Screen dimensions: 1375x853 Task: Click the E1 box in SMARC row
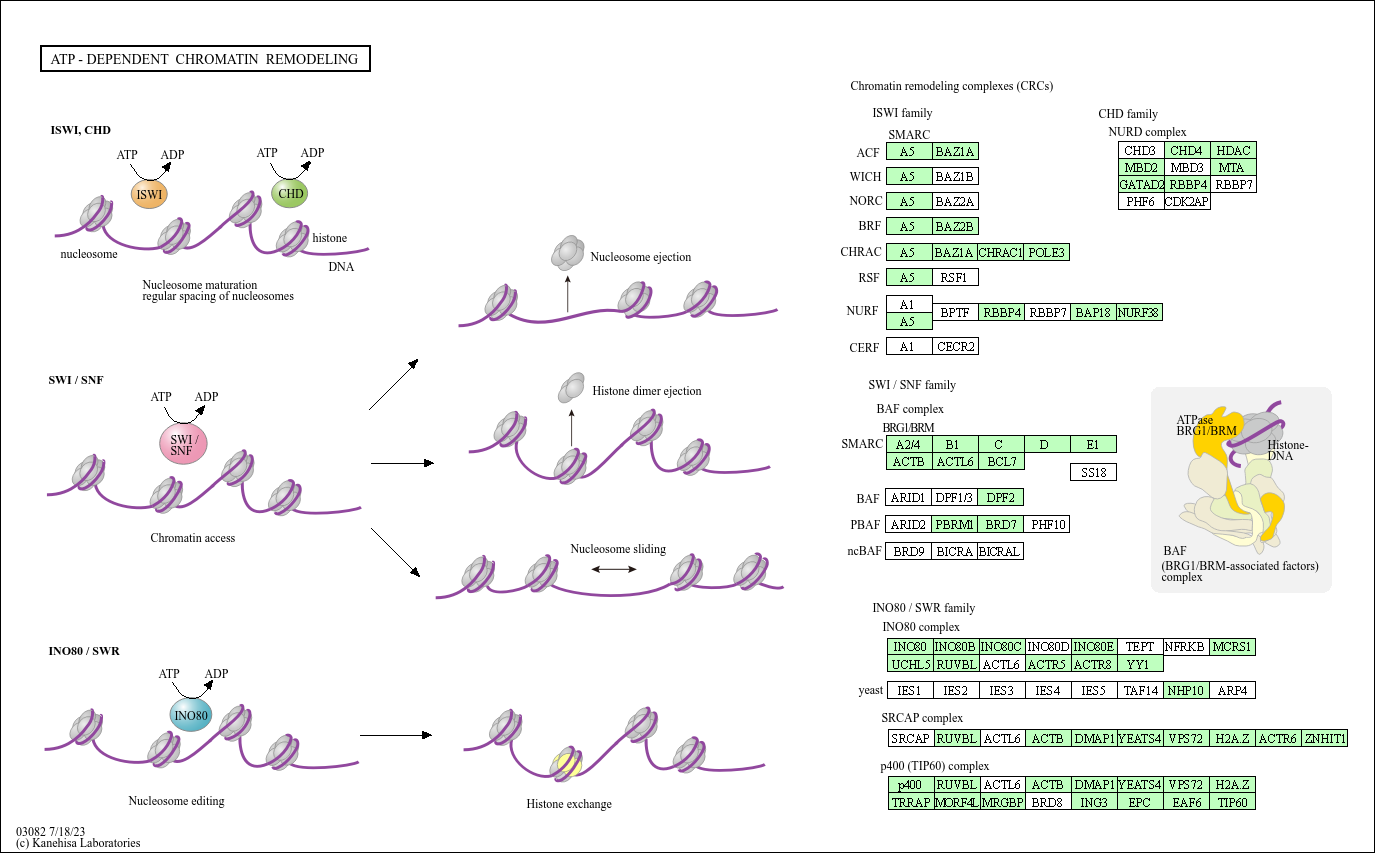[x=1093, y=444]
